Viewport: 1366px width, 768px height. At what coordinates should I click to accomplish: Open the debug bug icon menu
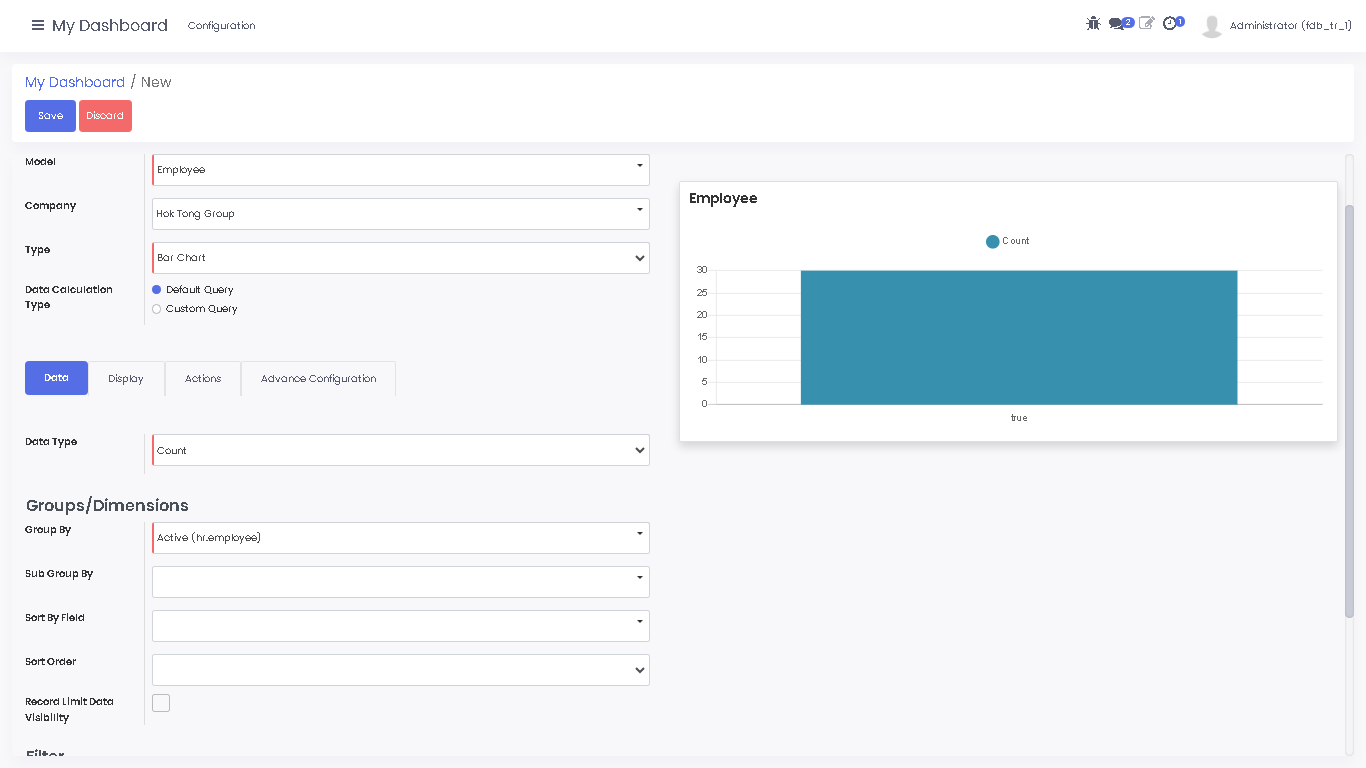click(1093, 23)
